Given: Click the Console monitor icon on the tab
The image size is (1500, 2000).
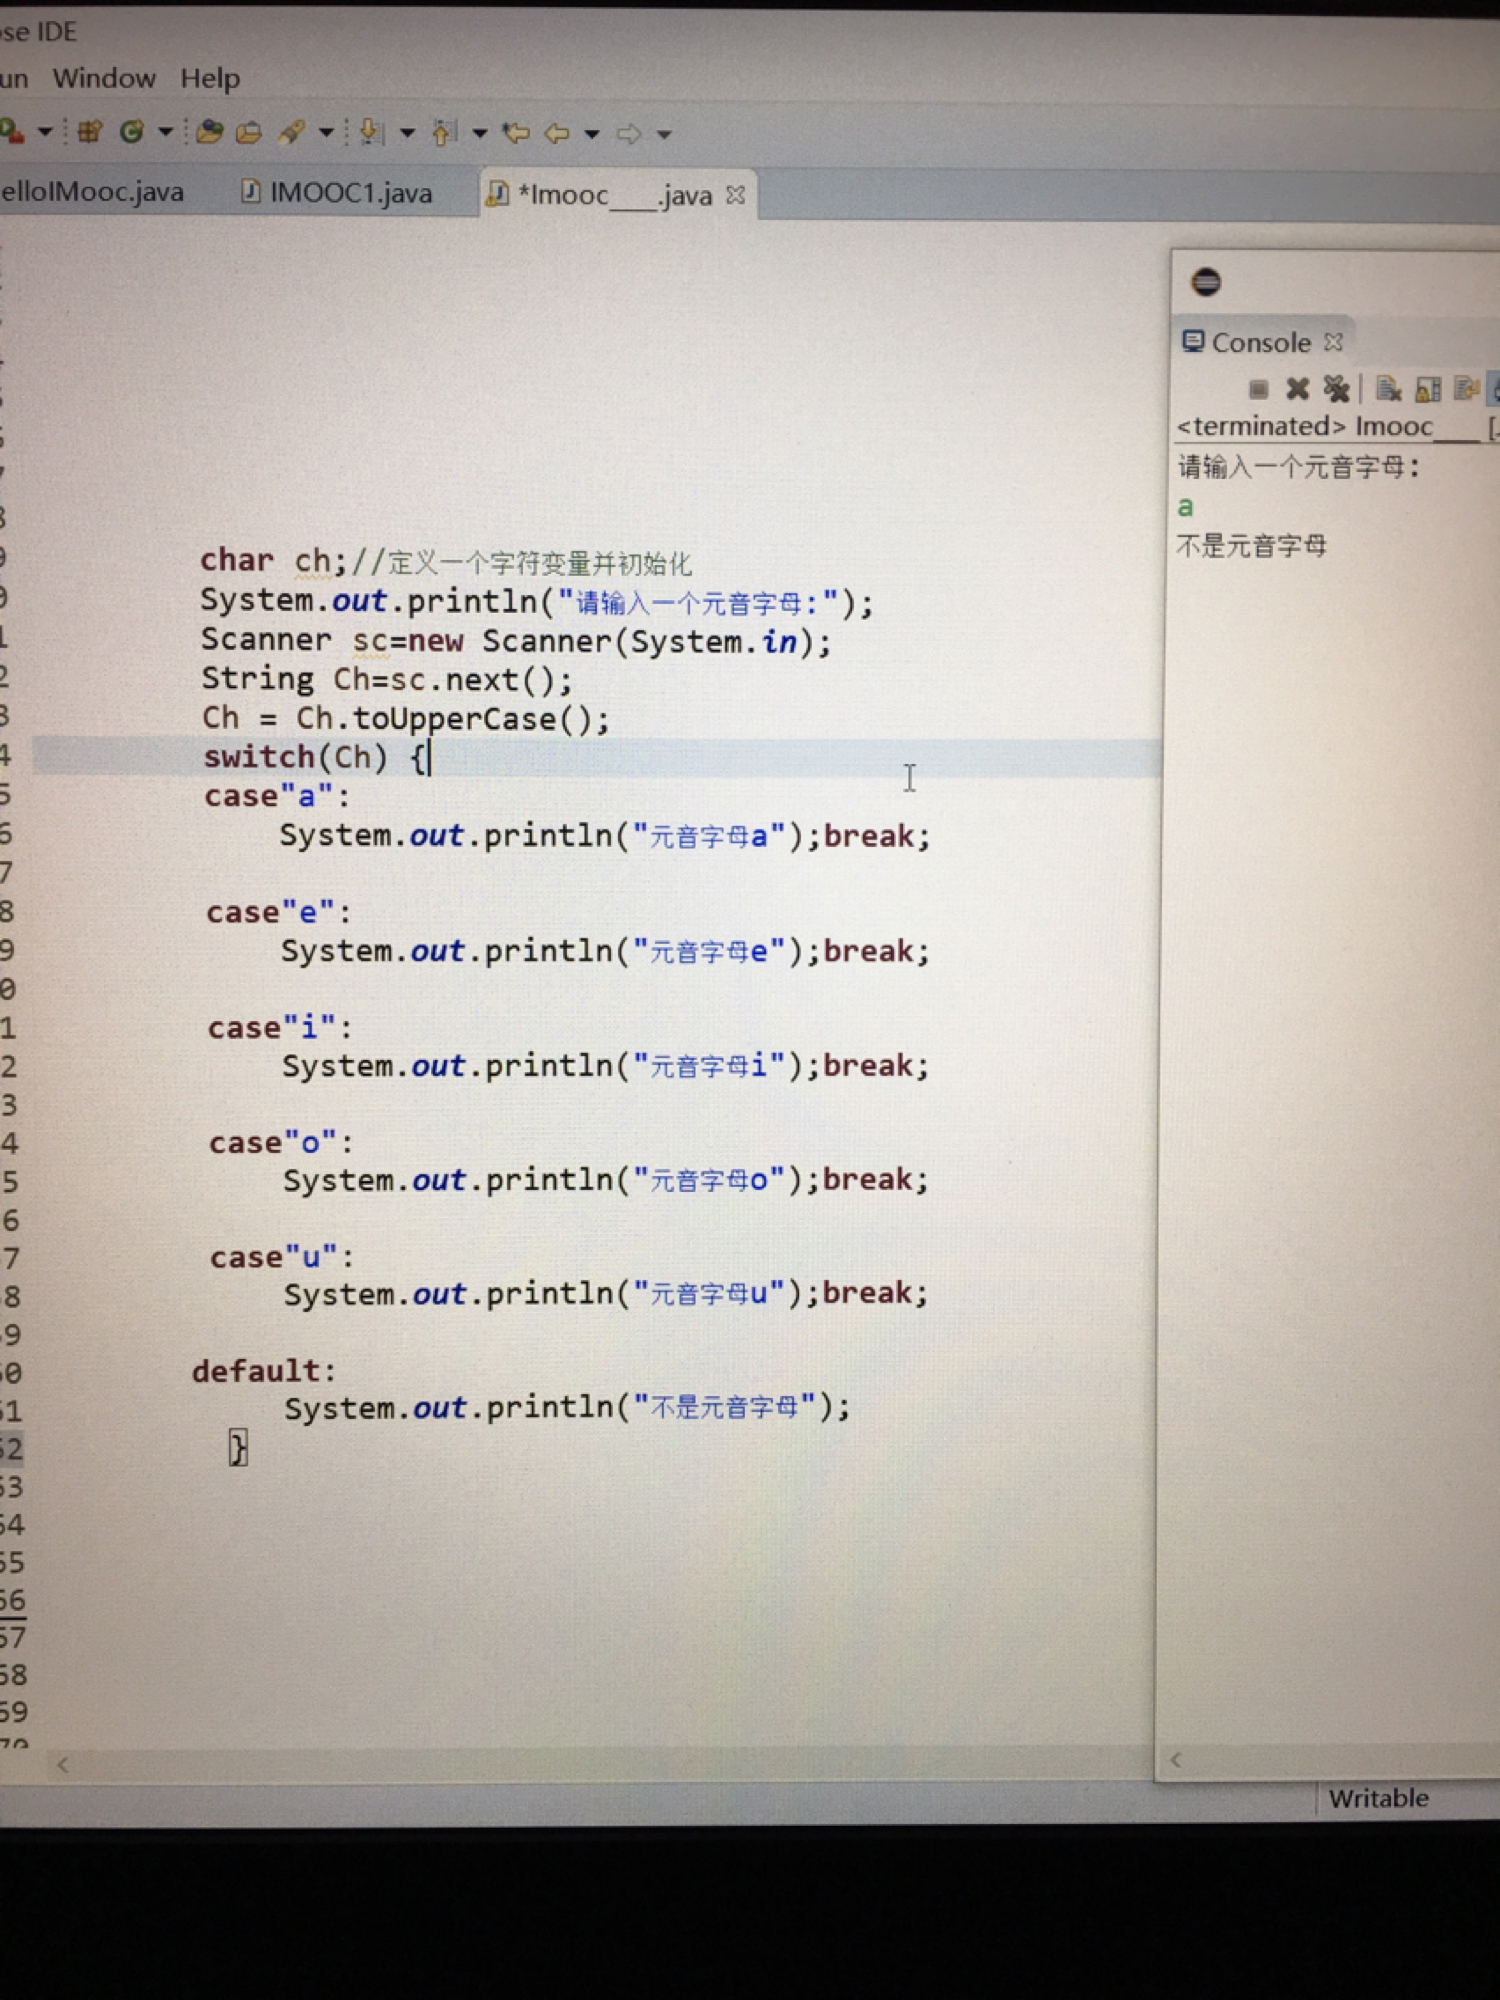Looking at the screenshot, I should coord(1193,342).
